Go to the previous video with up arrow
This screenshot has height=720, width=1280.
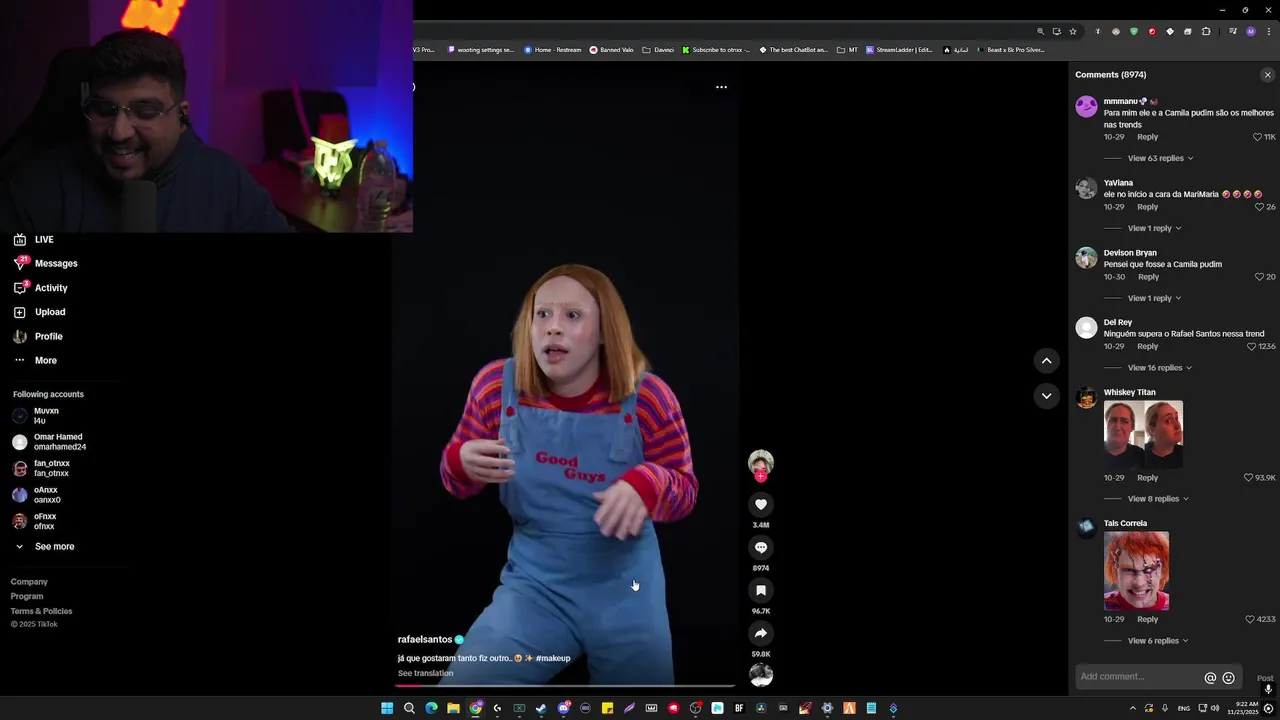(x=1046, y=361)
